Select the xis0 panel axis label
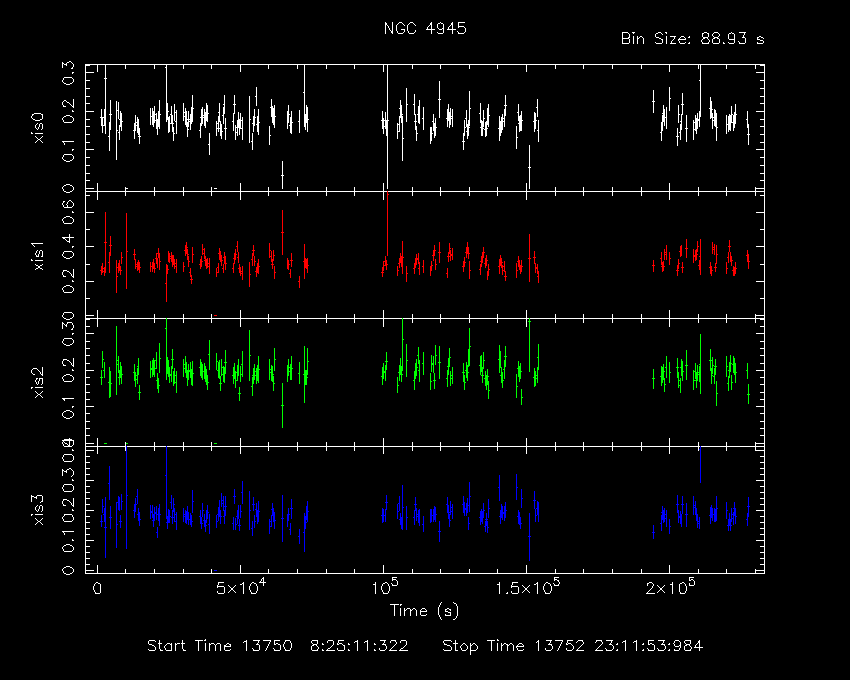Screen dimensions: 850x680 coord(38,129)
